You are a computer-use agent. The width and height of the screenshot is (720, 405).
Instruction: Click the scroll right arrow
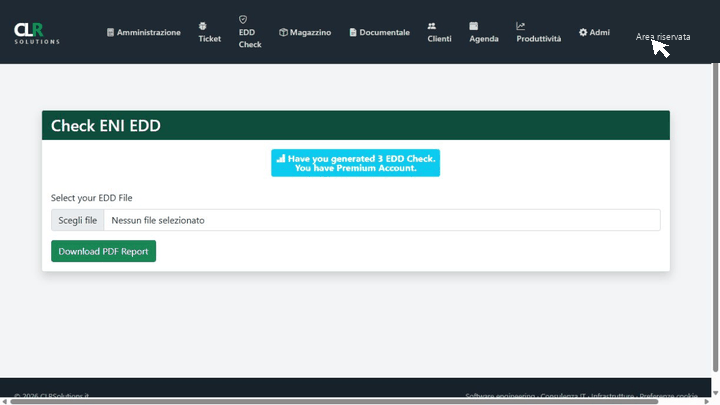pos(707,401)
